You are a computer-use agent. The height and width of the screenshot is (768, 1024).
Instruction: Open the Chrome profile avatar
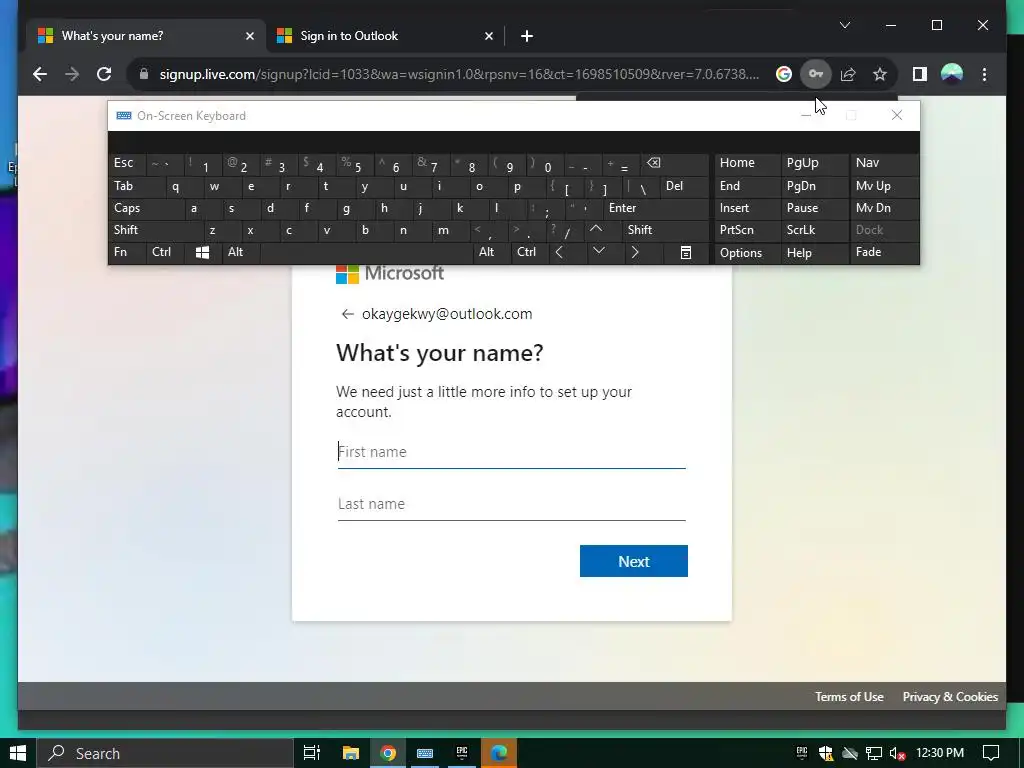point(952,74)
